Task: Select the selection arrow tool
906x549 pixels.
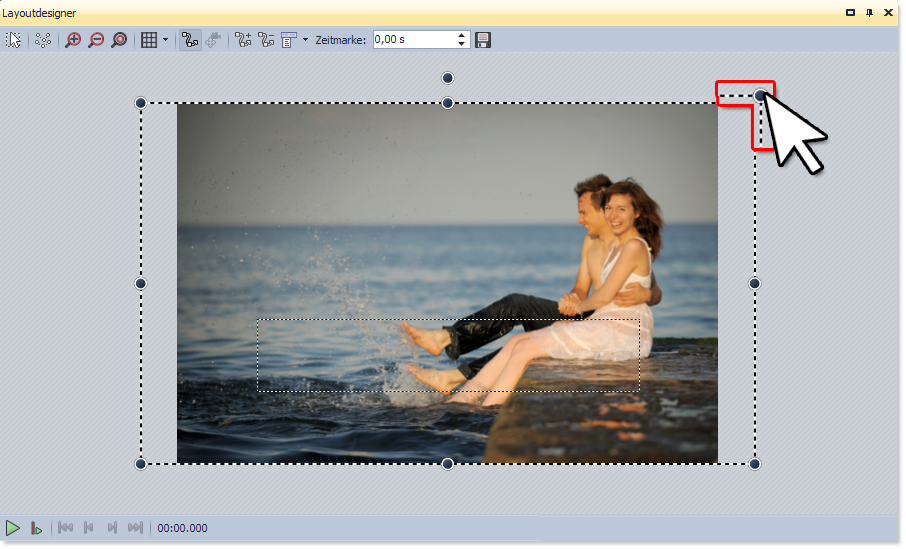Action: pyautogui.click(x=14, y=40)
